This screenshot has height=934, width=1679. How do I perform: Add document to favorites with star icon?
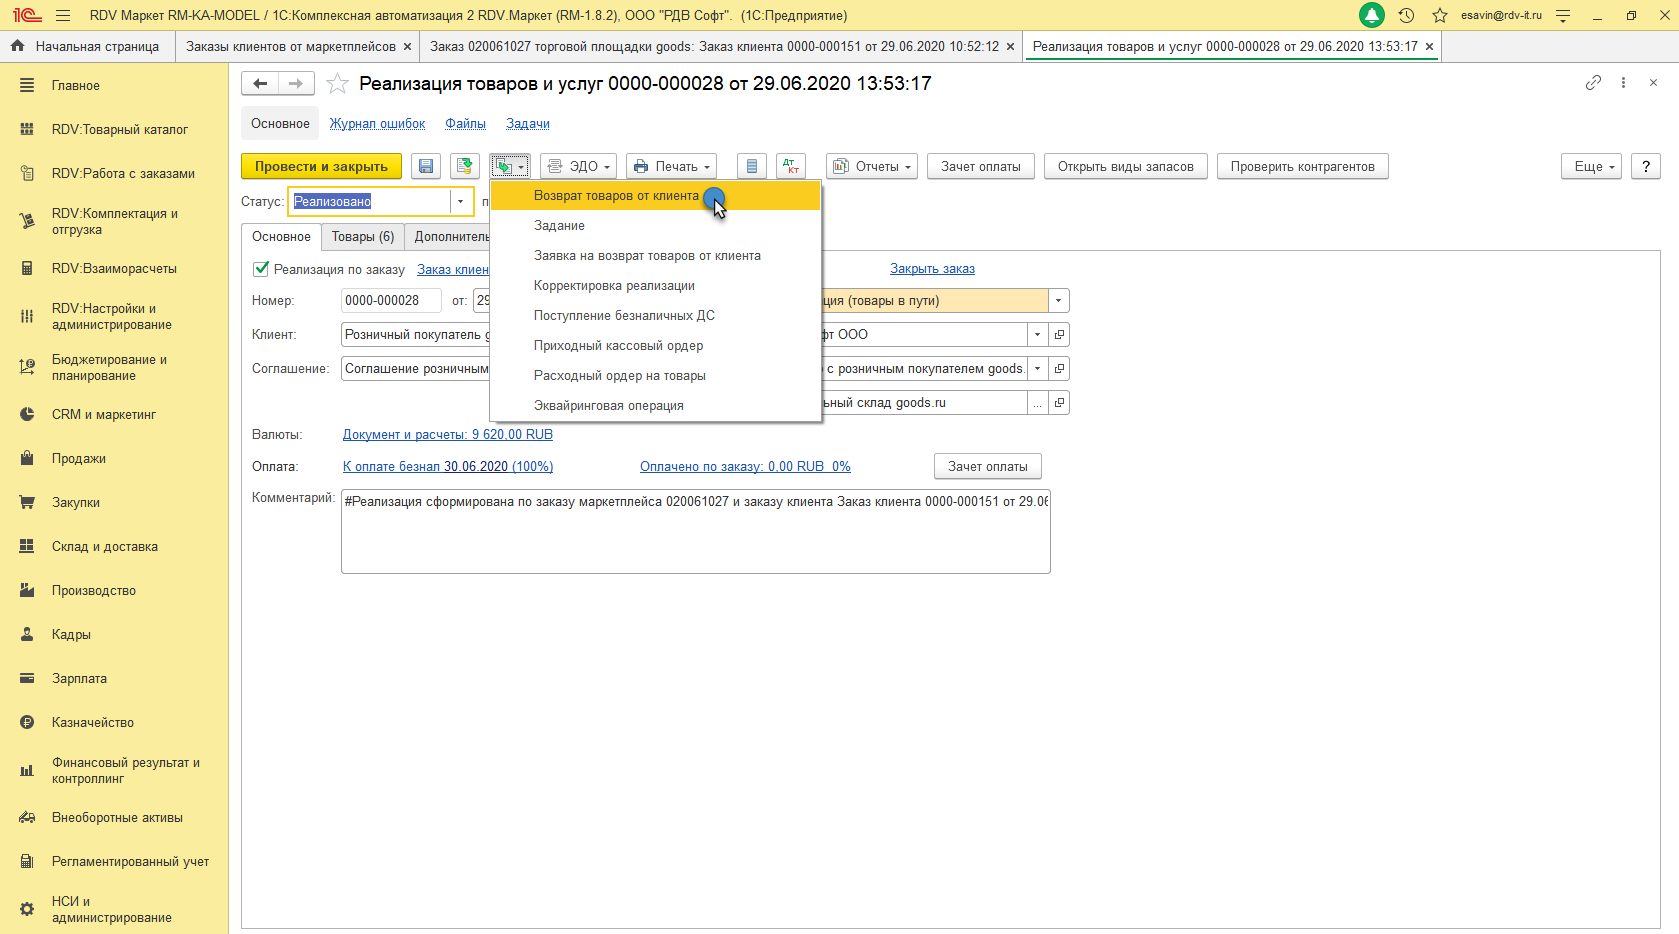coord(338,84)
